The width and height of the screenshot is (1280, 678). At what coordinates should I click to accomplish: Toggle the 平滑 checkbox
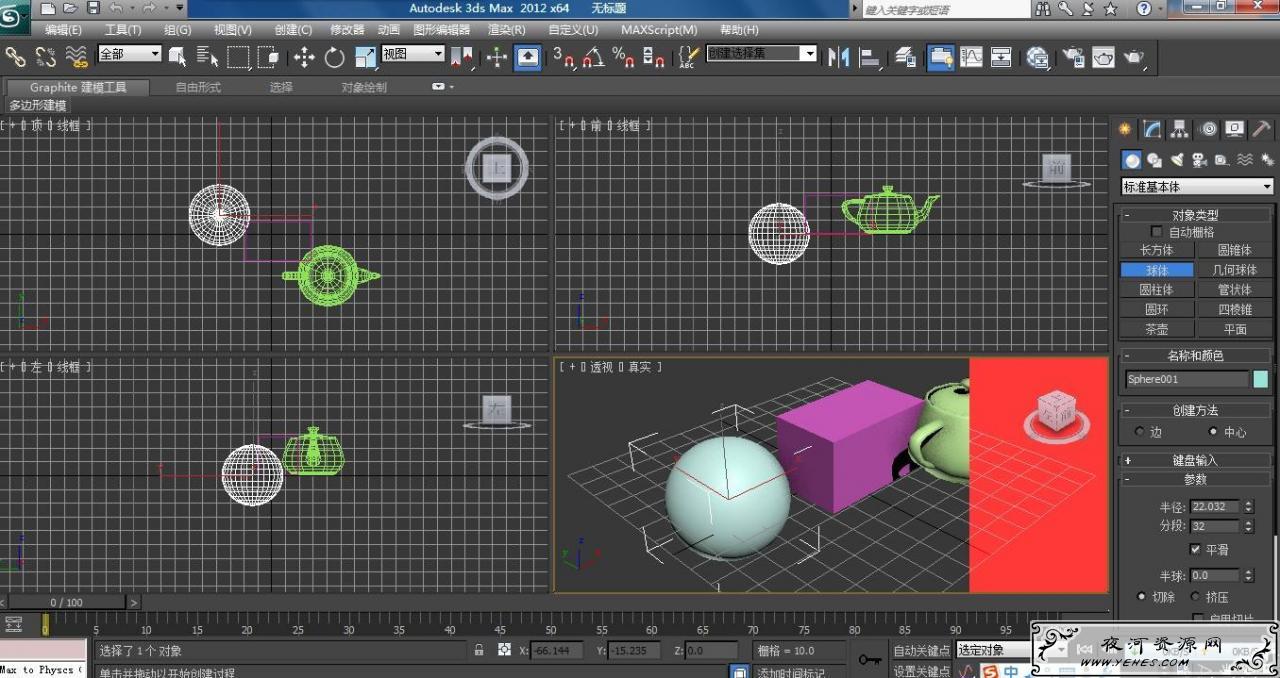tap(1195, 549)
